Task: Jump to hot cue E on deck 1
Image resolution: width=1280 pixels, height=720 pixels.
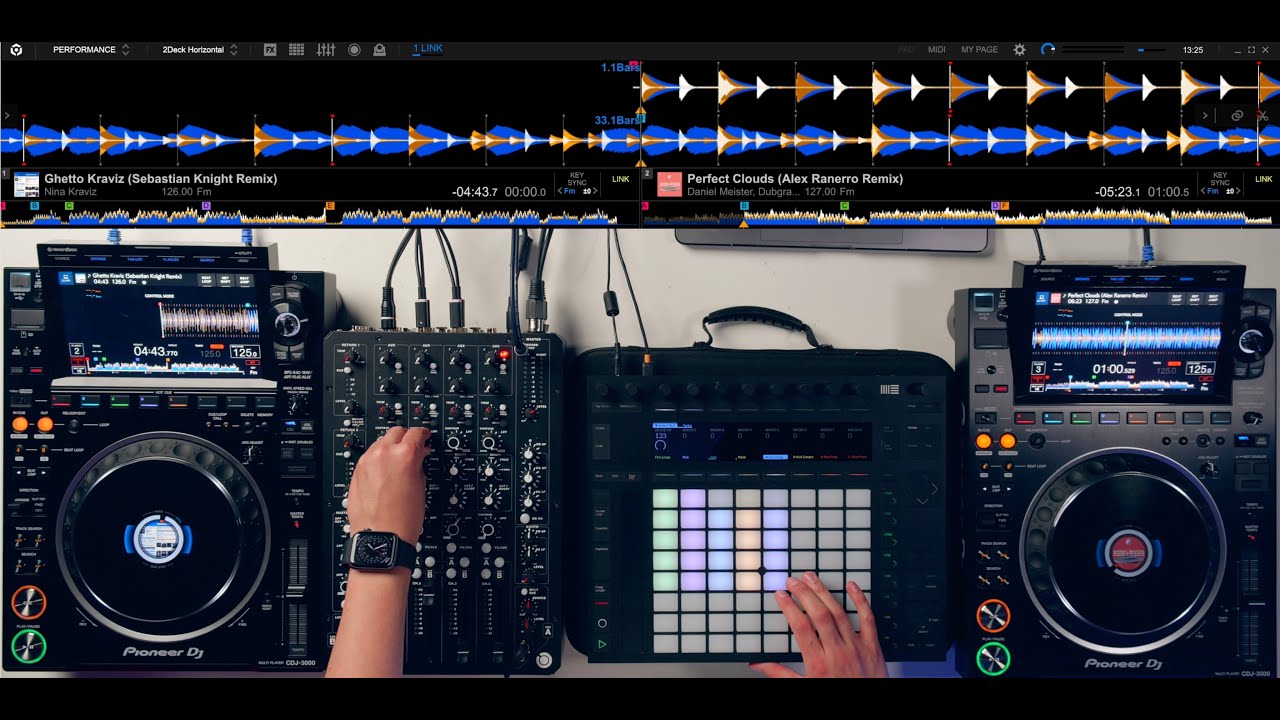Action: [329, 206]
